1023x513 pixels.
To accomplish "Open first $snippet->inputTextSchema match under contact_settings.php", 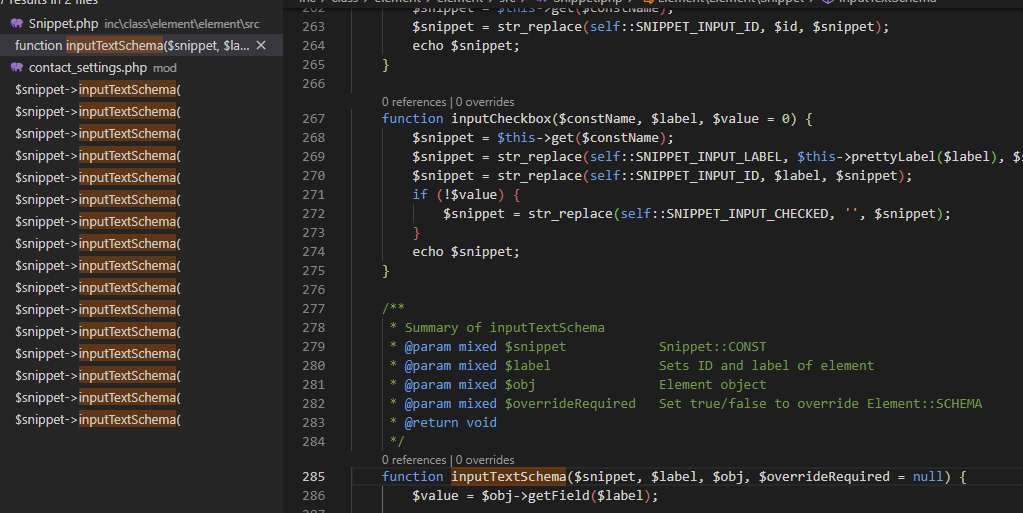I will [97, 90].
